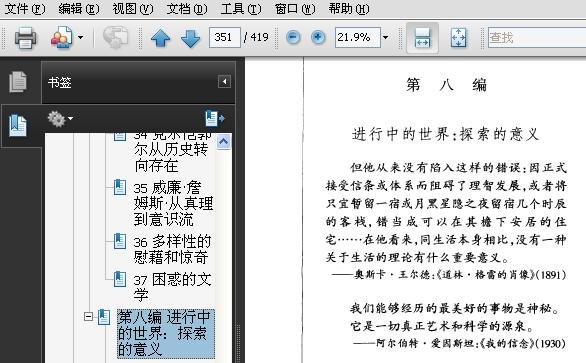The width and height of the screenshot is (586, 363).
Task: Open the zoom level dropdown arrow
Action: [x=385, y=37]
